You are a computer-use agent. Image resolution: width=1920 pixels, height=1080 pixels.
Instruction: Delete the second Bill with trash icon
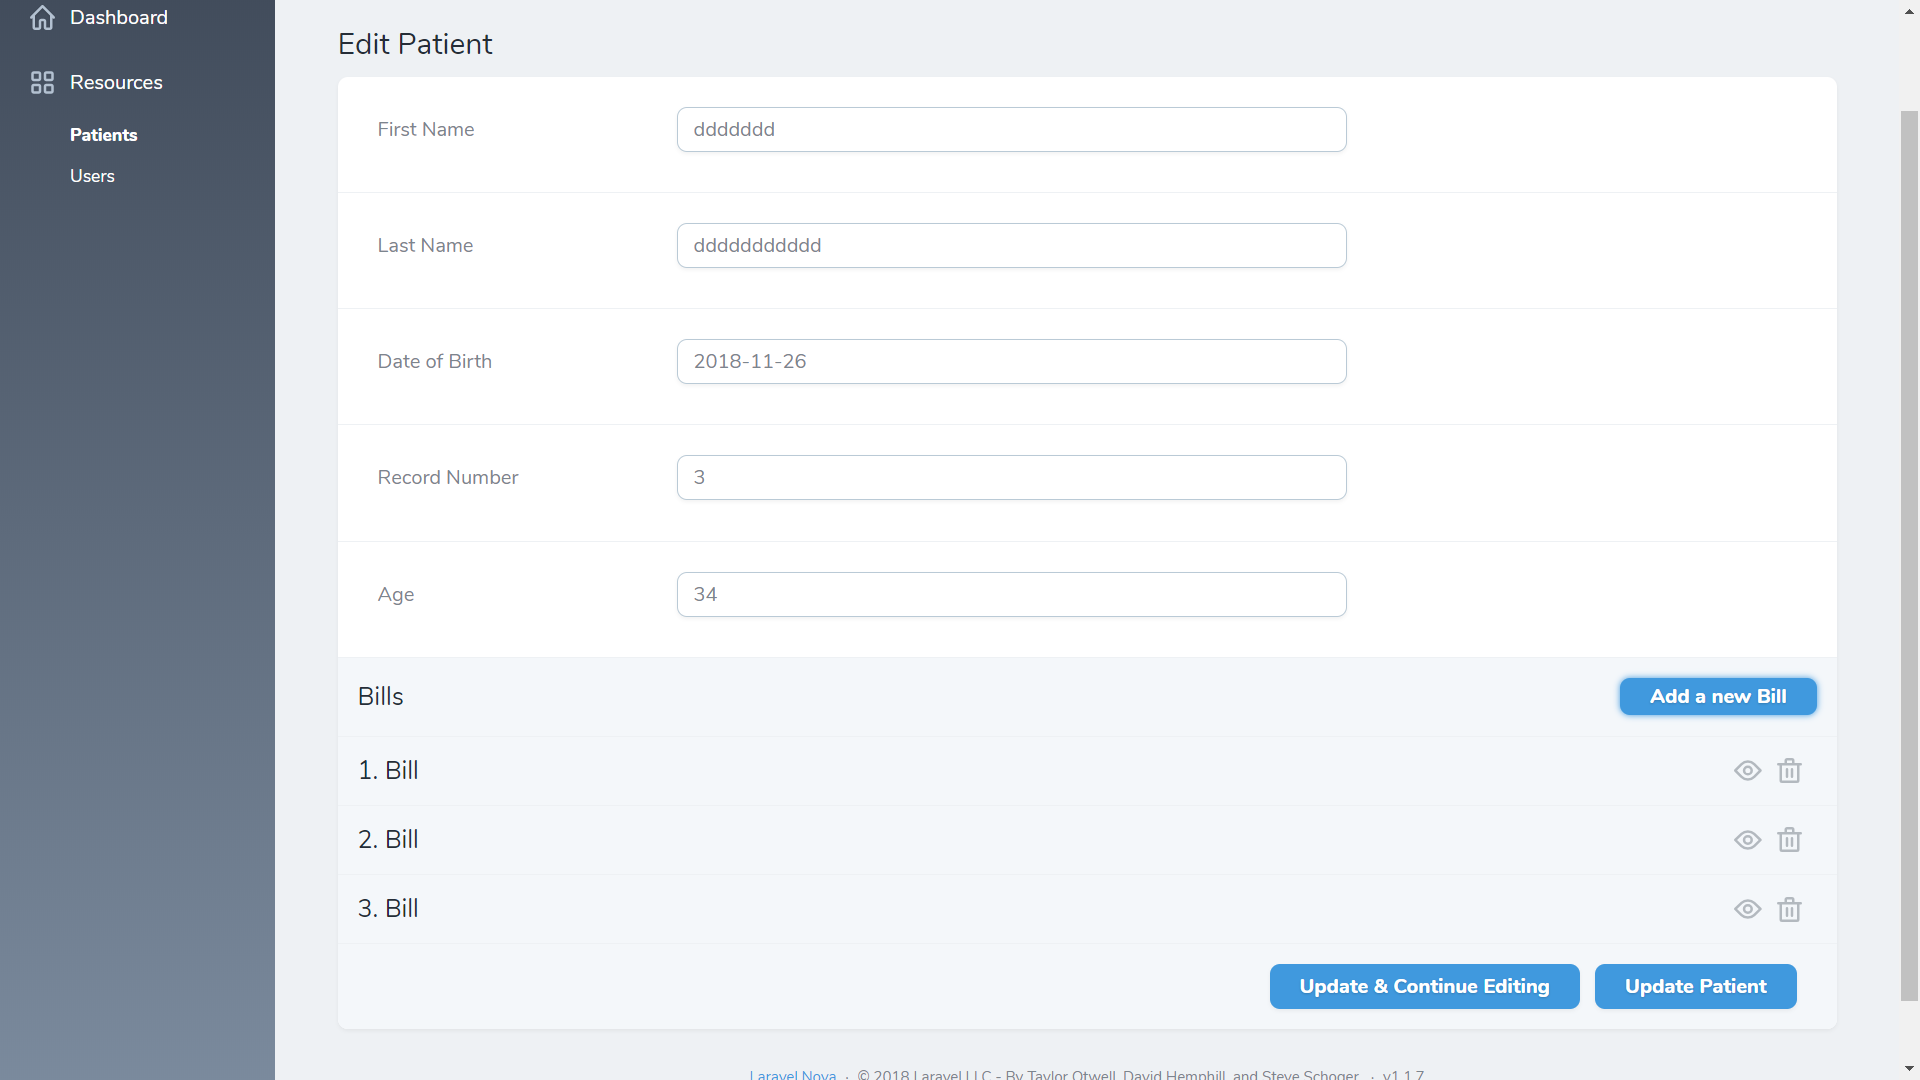click(1789, 840)
